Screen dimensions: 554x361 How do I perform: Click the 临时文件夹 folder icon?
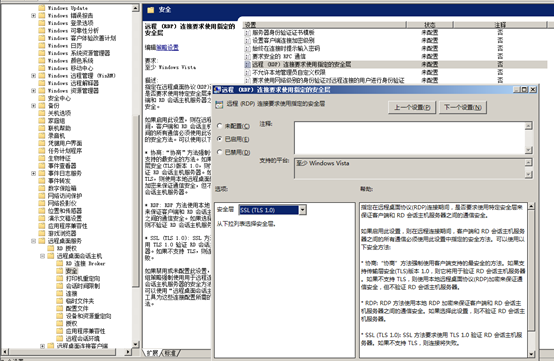60,301
